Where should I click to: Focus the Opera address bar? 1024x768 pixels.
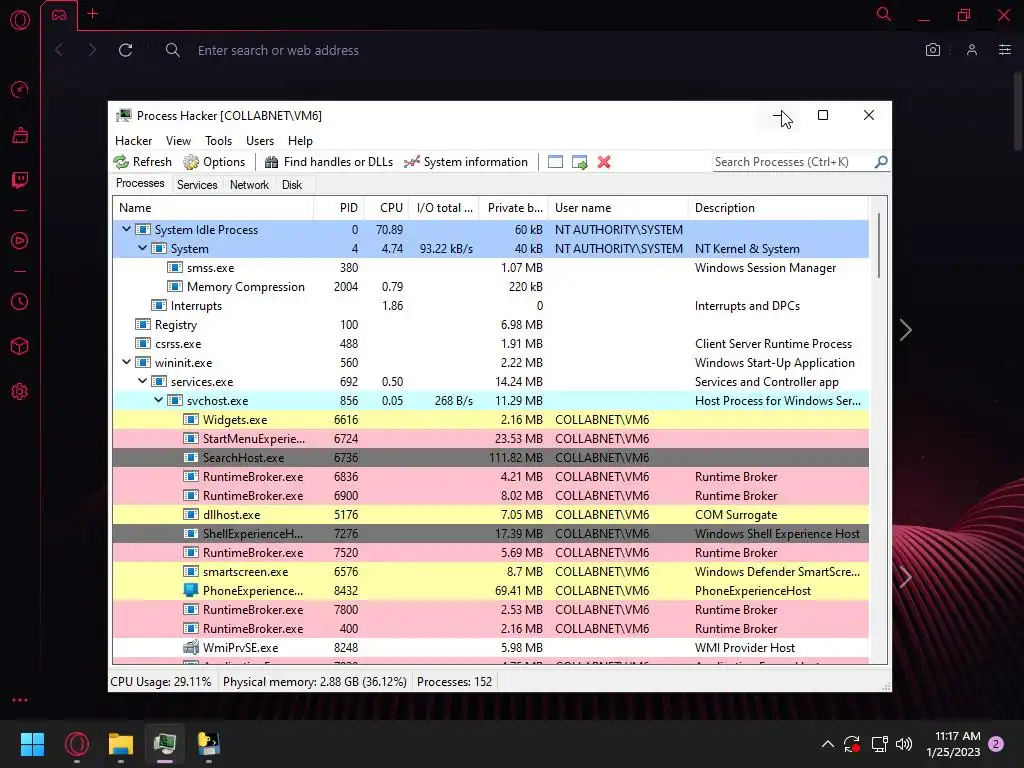[x=278, y=50]
